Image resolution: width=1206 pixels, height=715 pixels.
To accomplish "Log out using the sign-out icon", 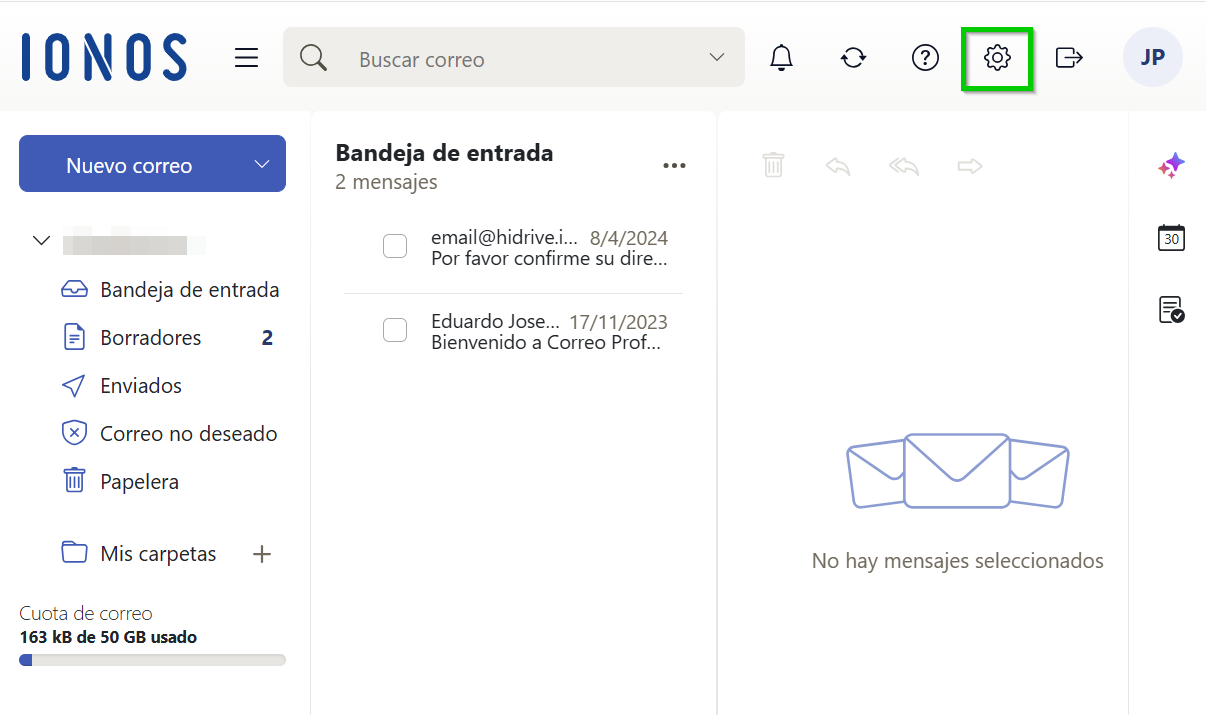I will point(1069,57).
